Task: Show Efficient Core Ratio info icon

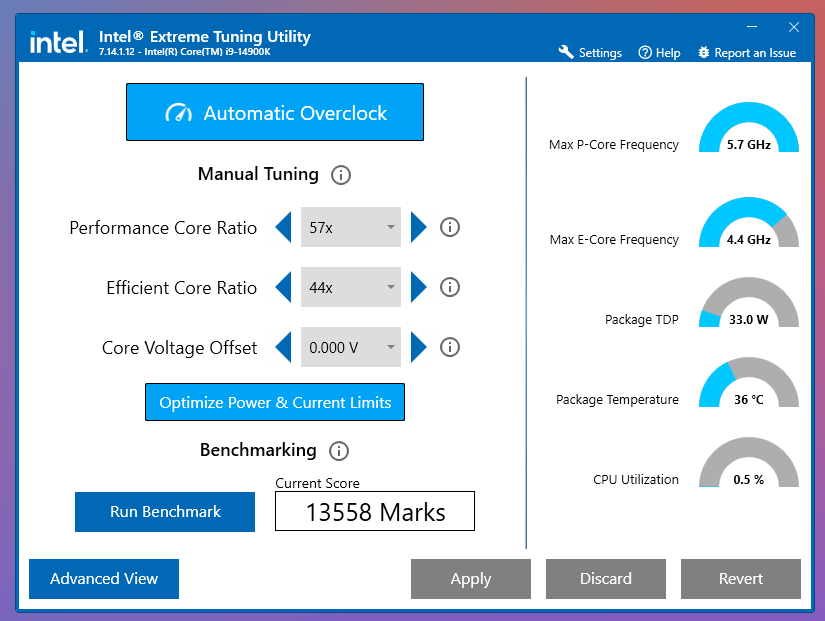Action: pyautogui.click(x=450, y=287)
